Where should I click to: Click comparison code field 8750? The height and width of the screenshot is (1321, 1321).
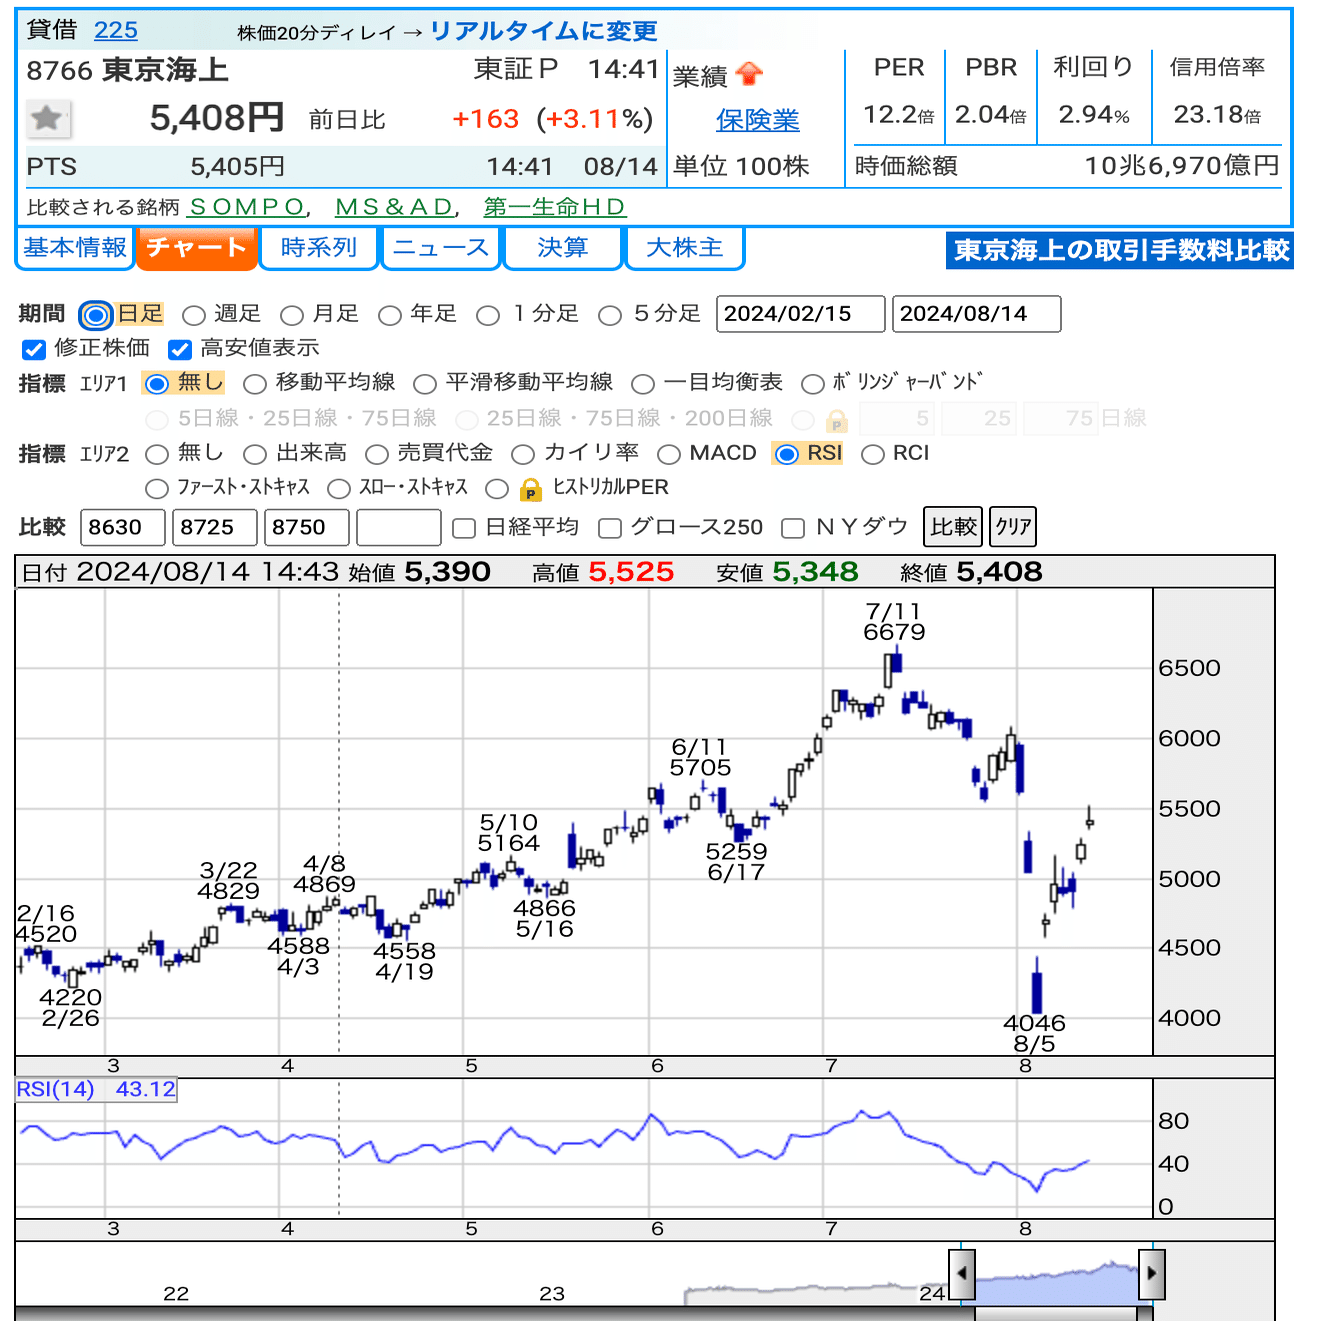coord(307,527)
